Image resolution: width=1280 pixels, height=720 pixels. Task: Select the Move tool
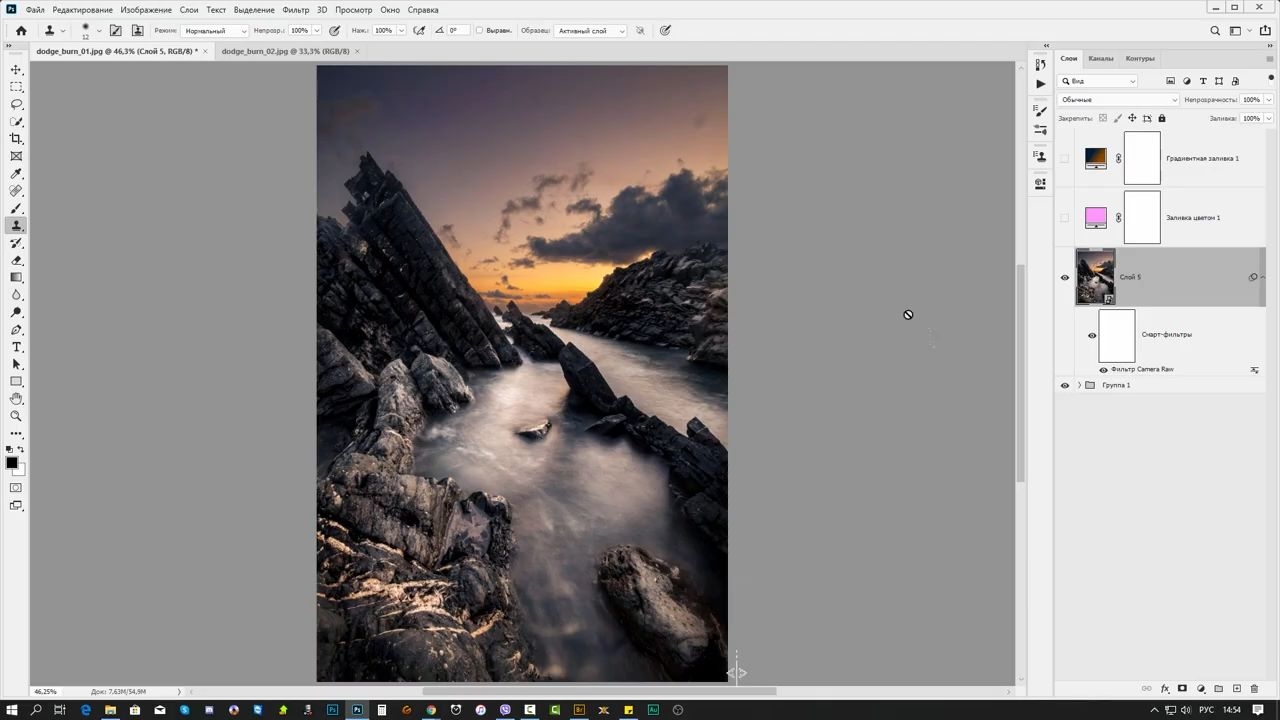click(x=16, y=69)
